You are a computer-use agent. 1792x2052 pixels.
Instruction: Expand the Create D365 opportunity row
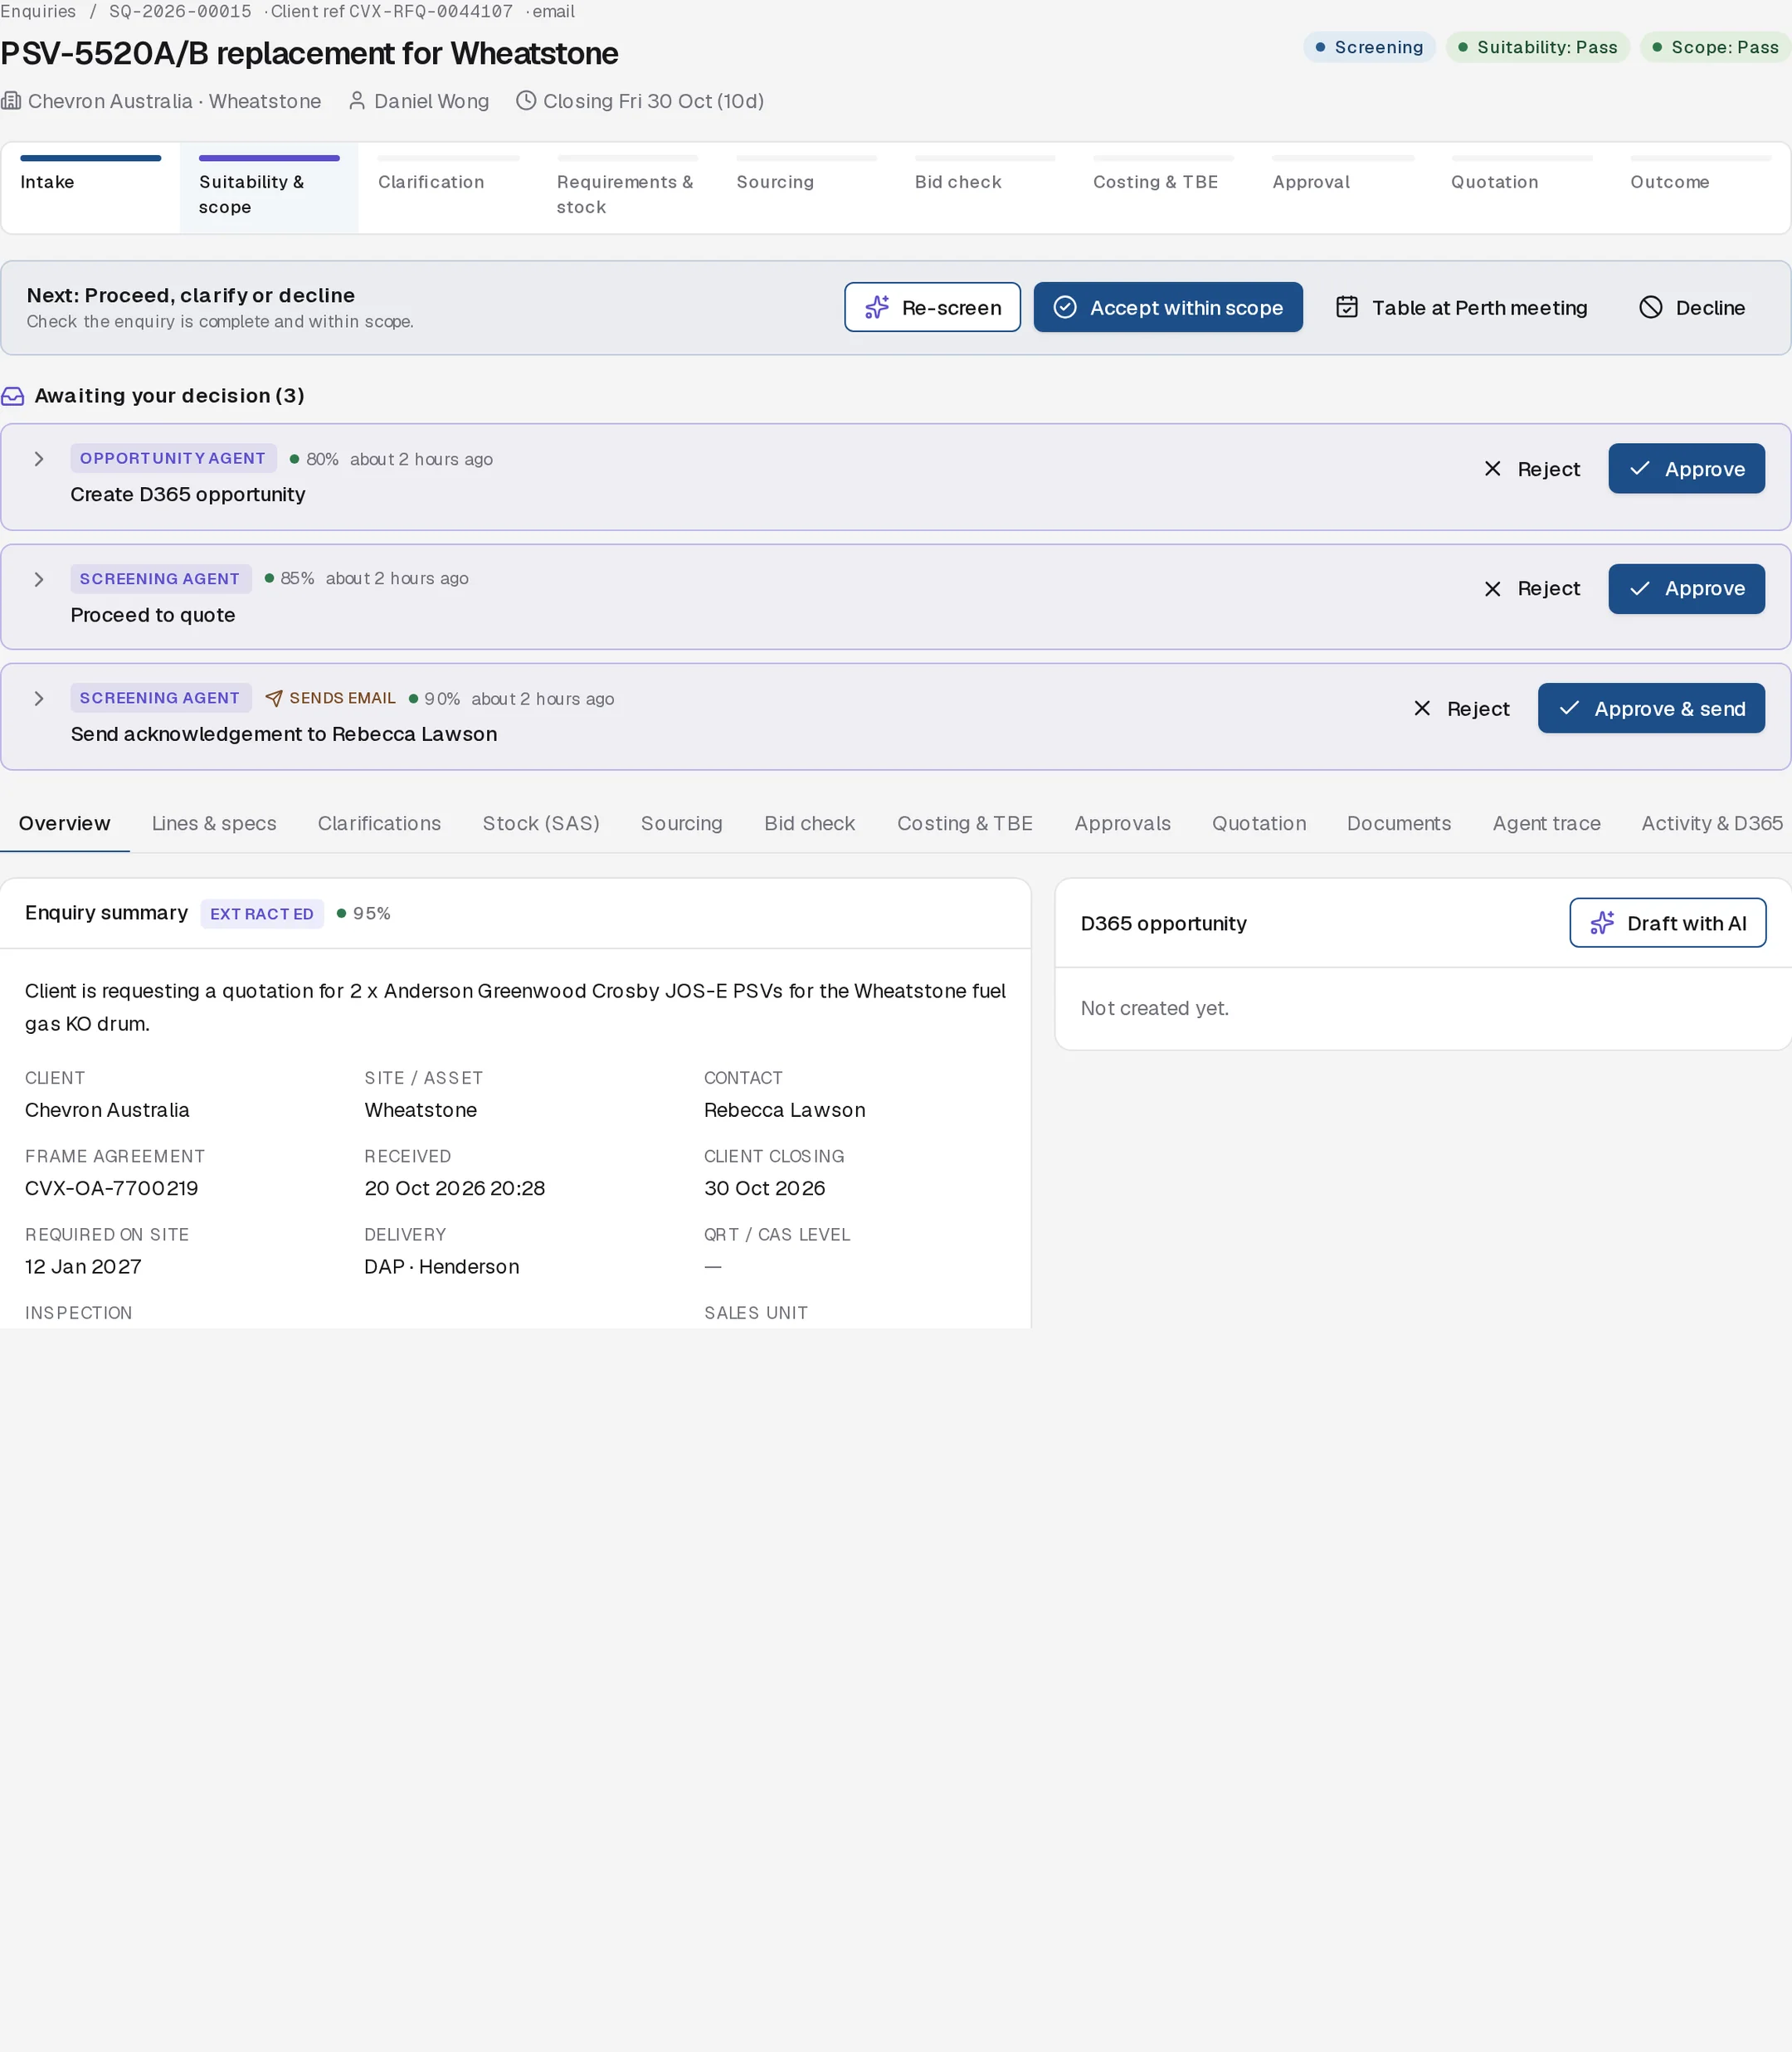(39, 459)
